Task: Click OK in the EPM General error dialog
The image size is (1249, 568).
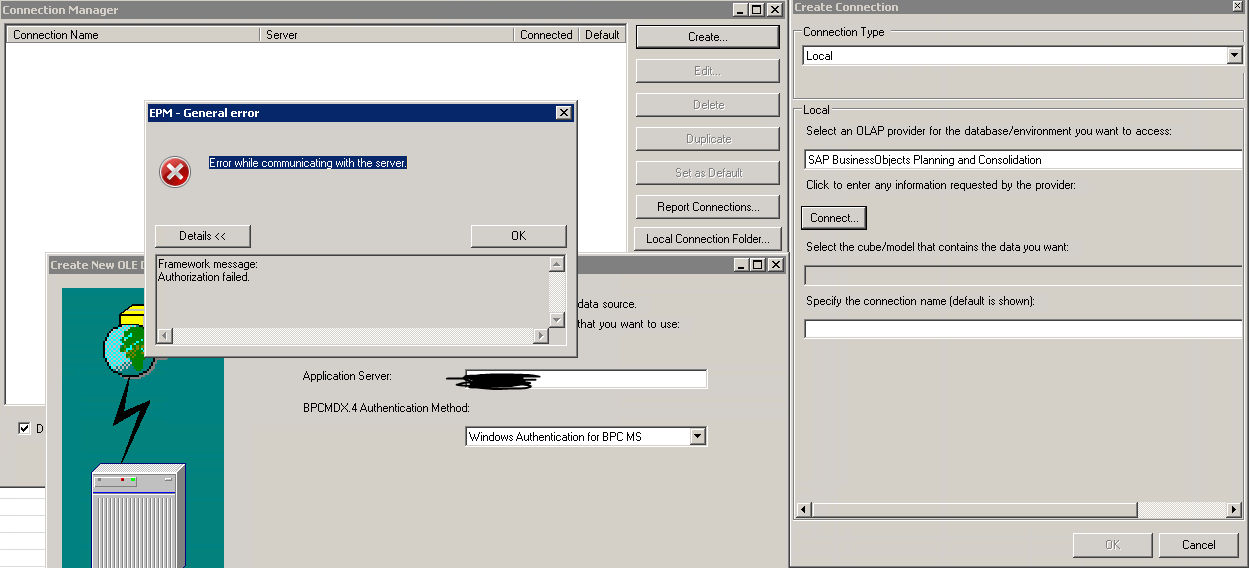Action: 518,236
